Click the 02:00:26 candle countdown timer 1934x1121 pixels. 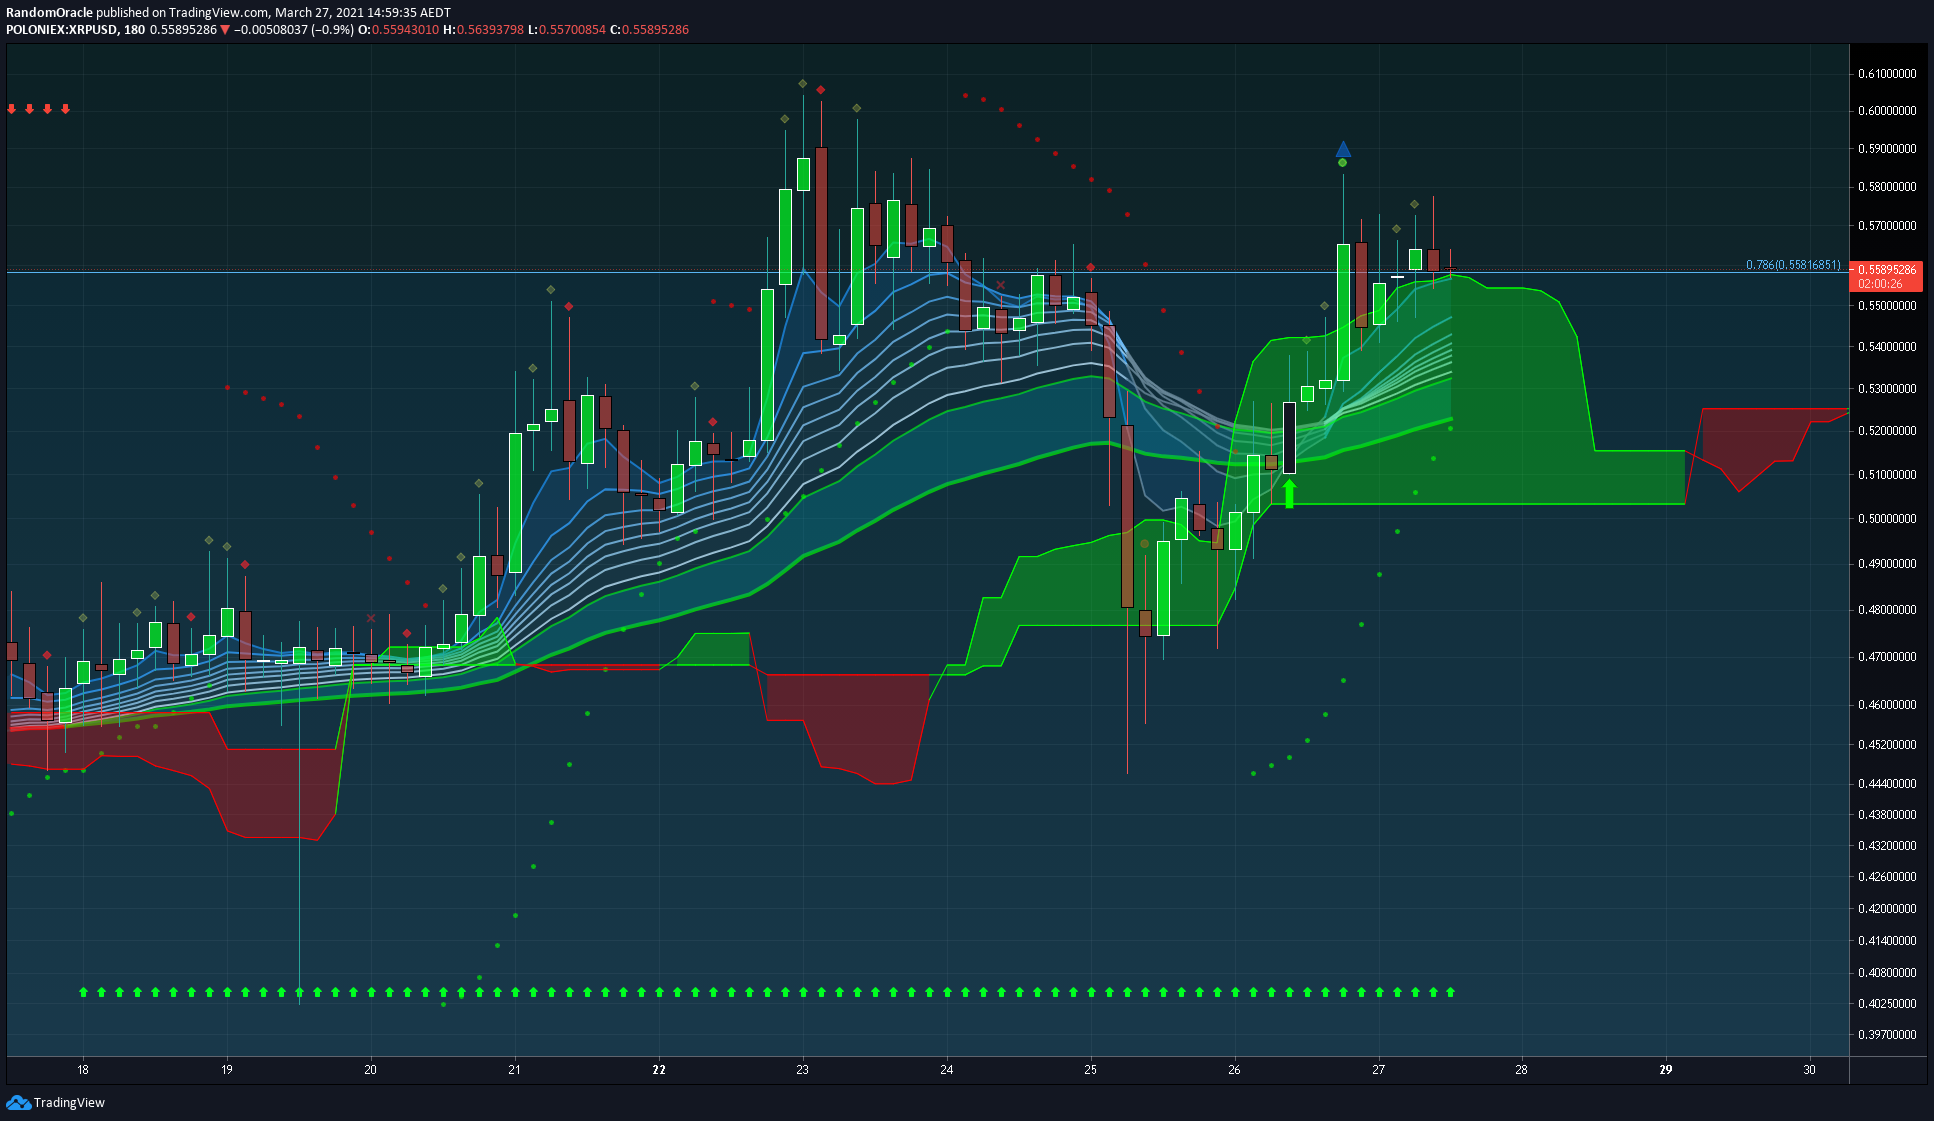pyautogui.click(x=1880, y=284)
